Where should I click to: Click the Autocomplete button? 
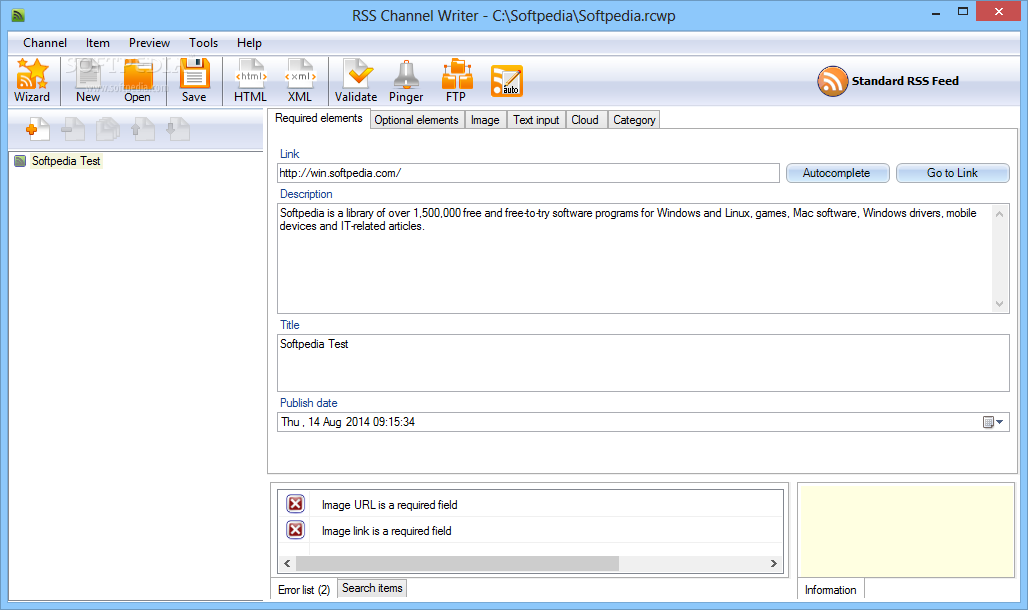pyautogui.click(x=837, y=173)
